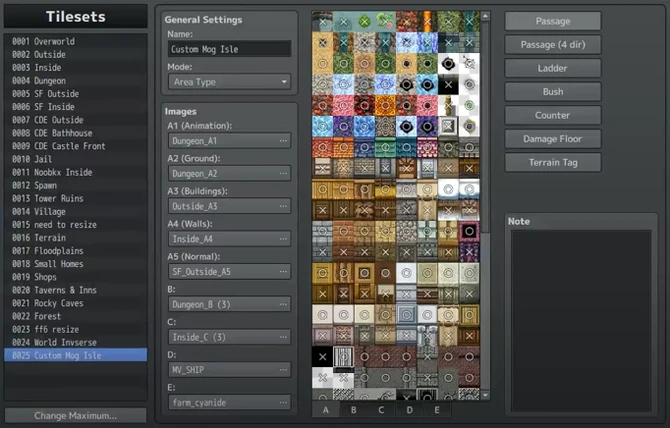Viewport: 670px width, 428px height.
Task: Select tileset 0023 ff6 resize
Action: point(76,330)
